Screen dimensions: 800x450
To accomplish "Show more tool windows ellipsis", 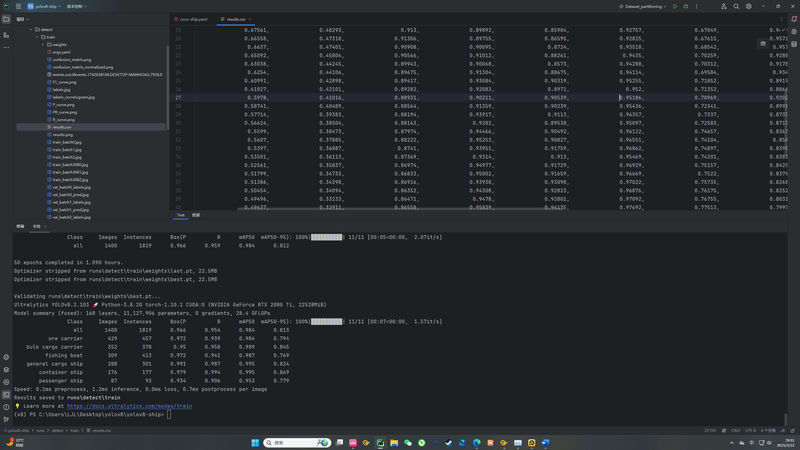I will point(6,47).
